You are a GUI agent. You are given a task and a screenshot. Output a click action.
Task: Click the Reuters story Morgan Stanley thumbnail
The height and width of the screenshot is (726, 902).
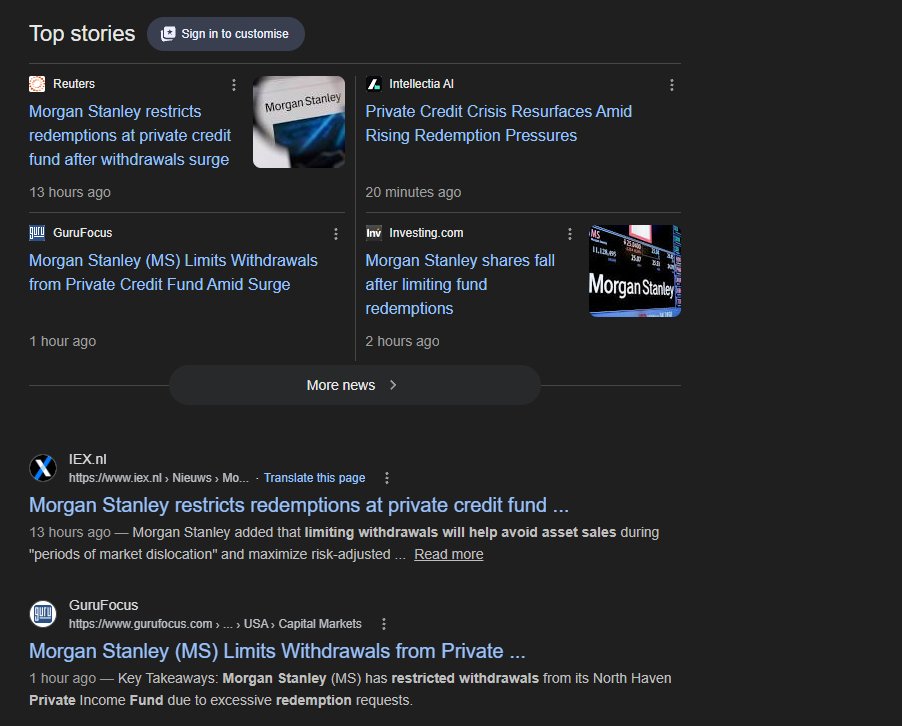(299, 122)
